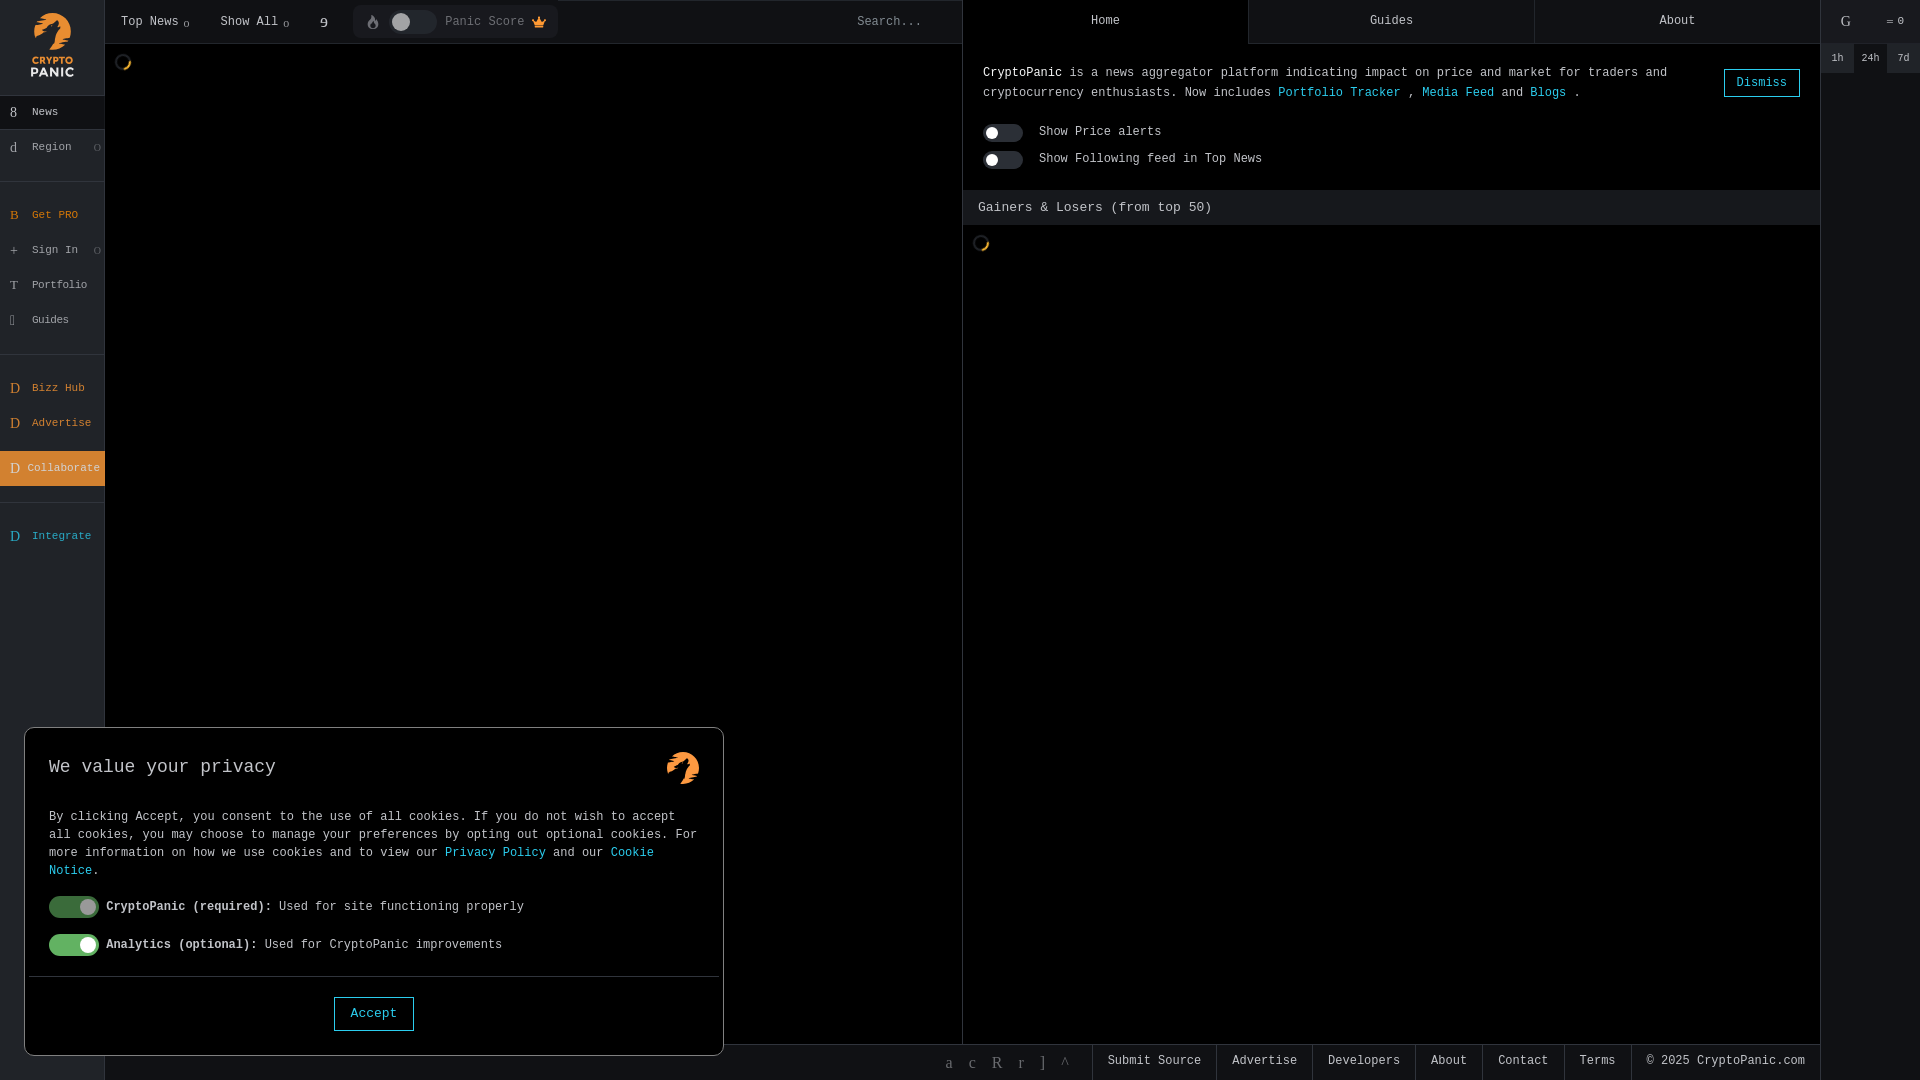The image size is (1920, 1080).
Task: Click the flame icon beside Panic Score
Action: click(373, 22)
